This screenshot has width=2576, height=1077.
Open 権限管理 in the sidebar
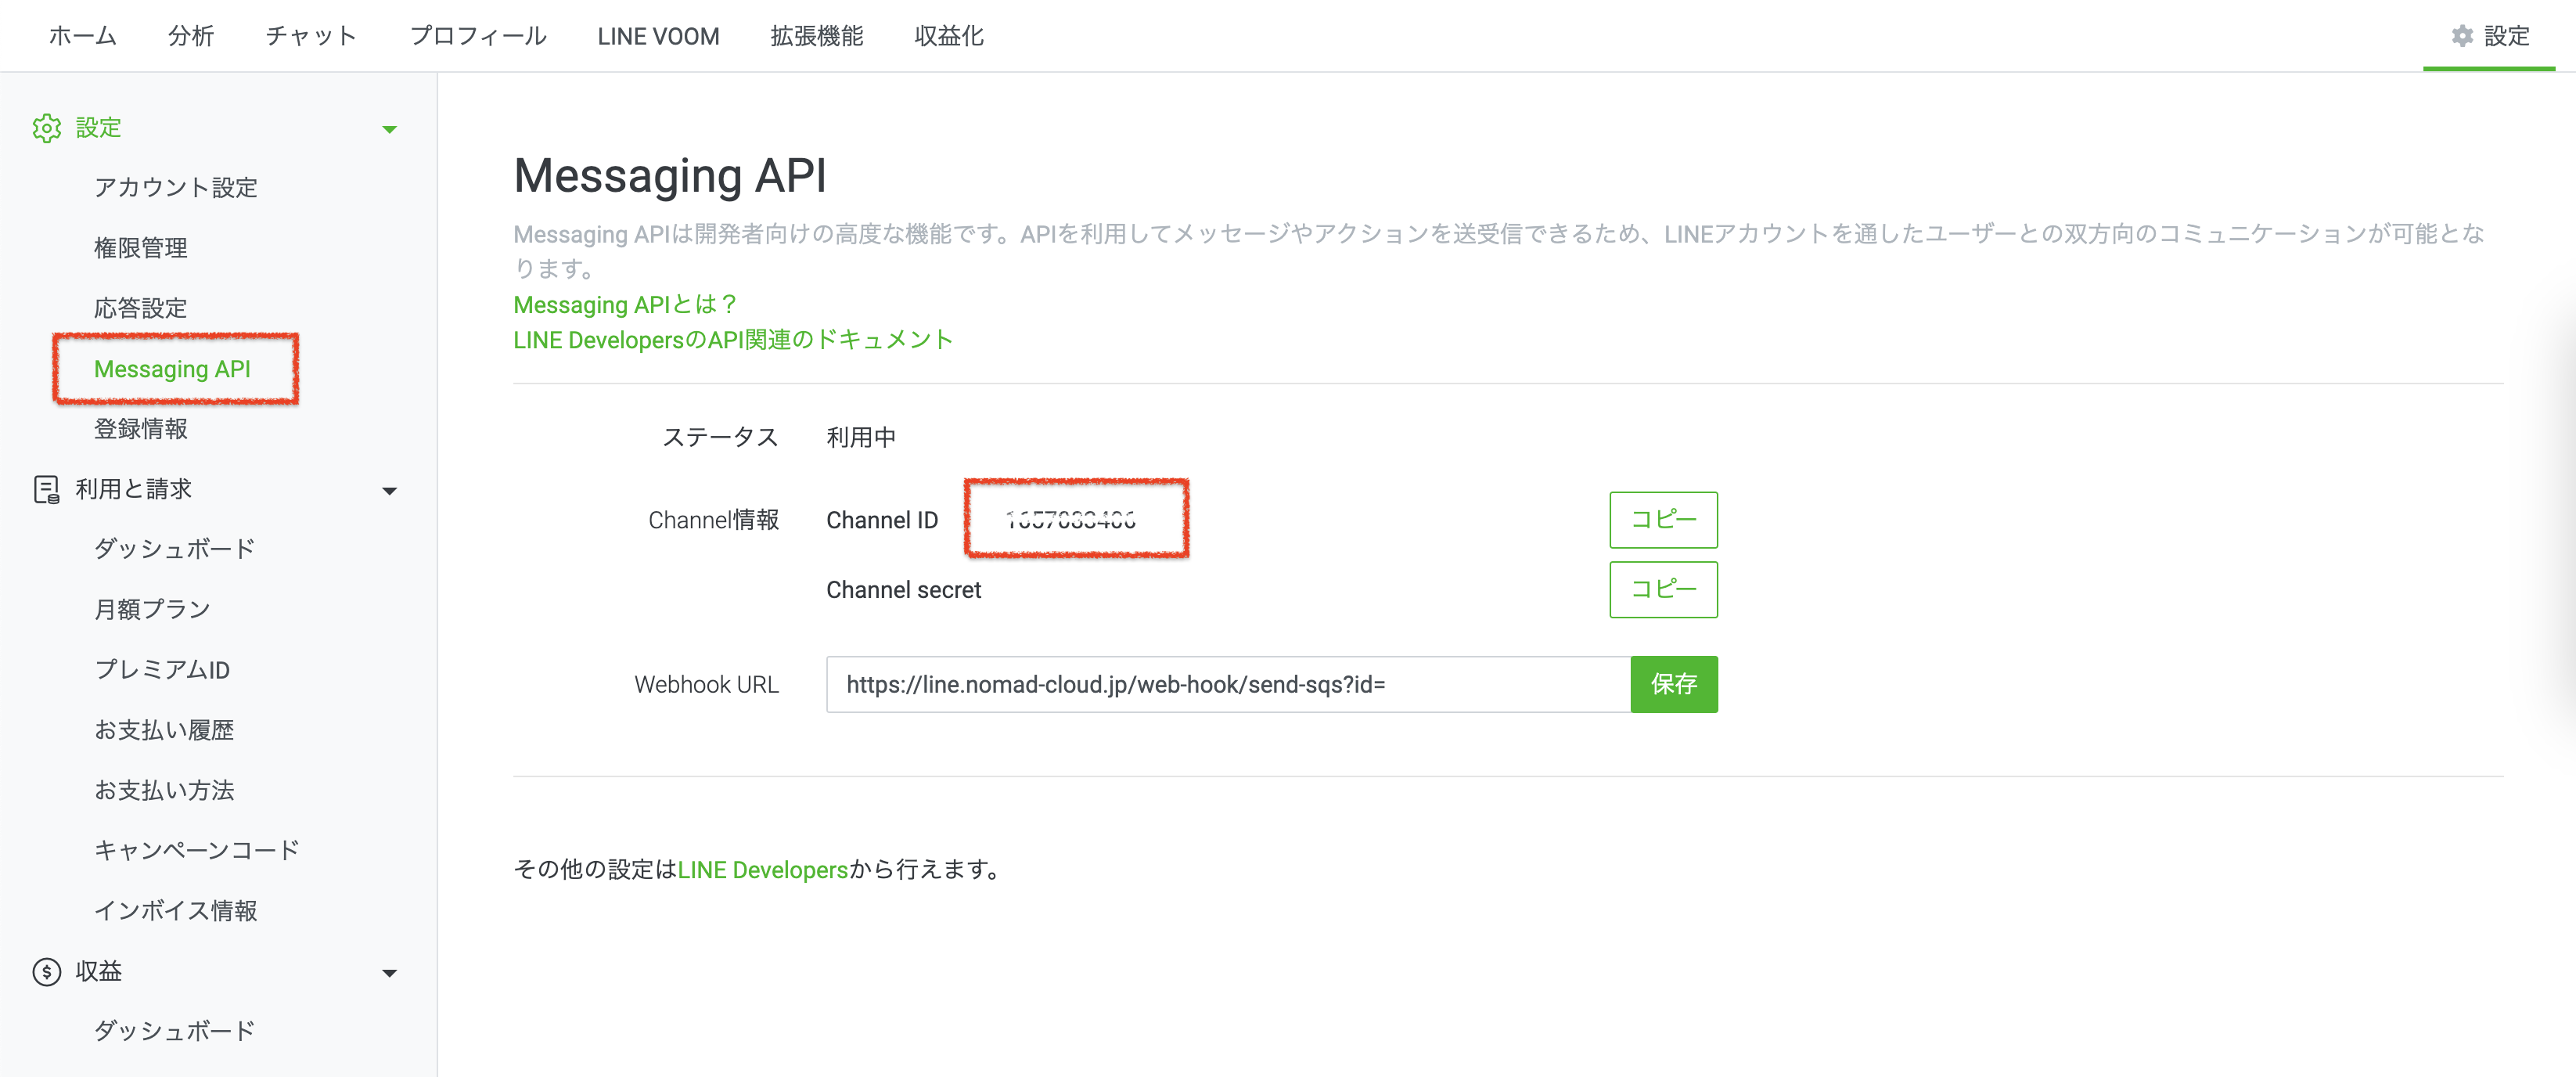pos(141,248)
